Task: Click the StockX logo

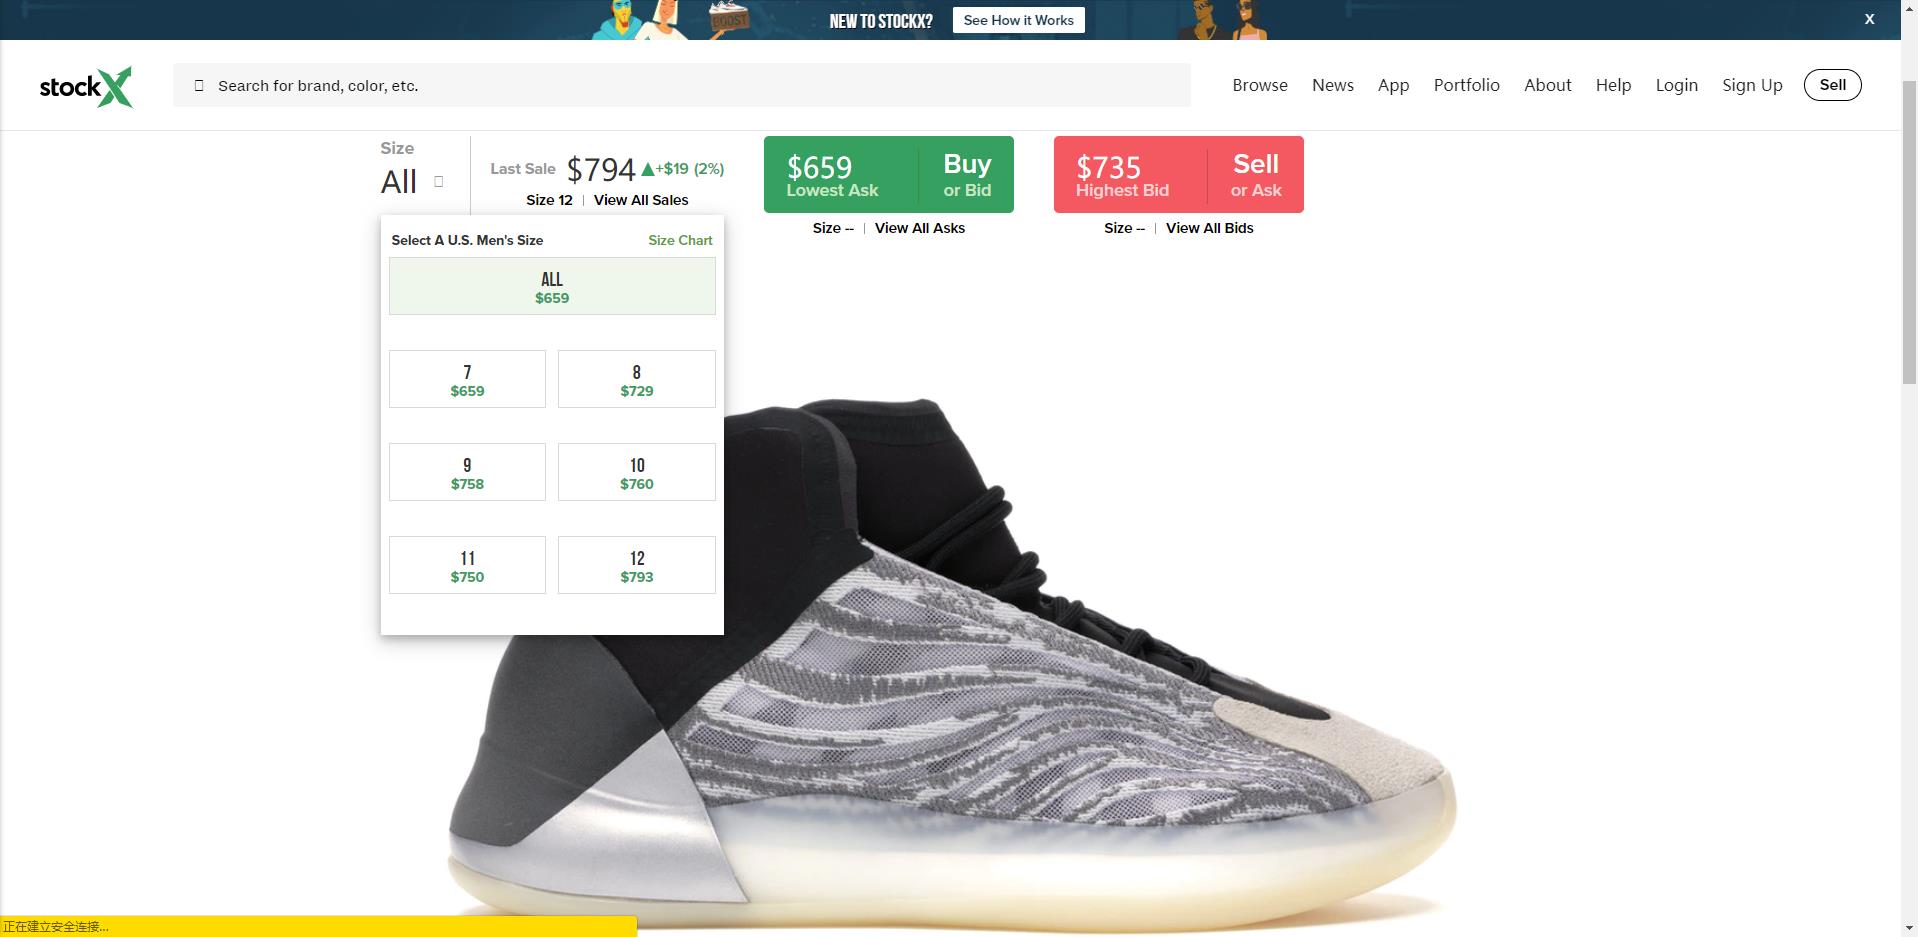Action: [x=86, y=87]
